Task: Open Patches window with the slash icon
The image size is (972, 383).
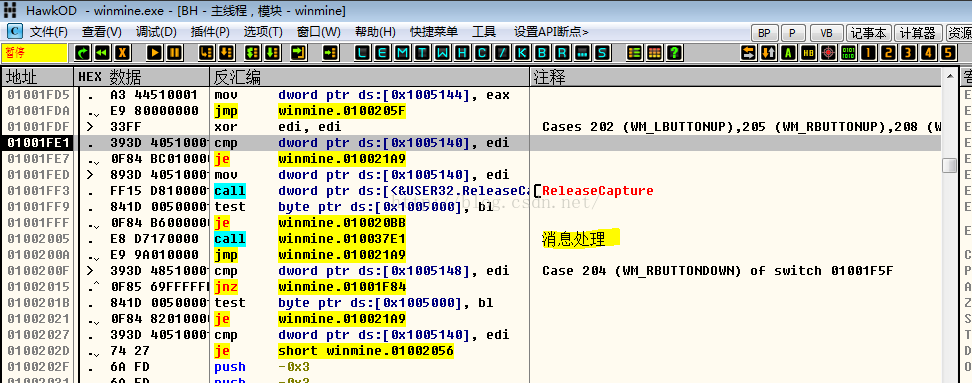Action: click(502, 53)
